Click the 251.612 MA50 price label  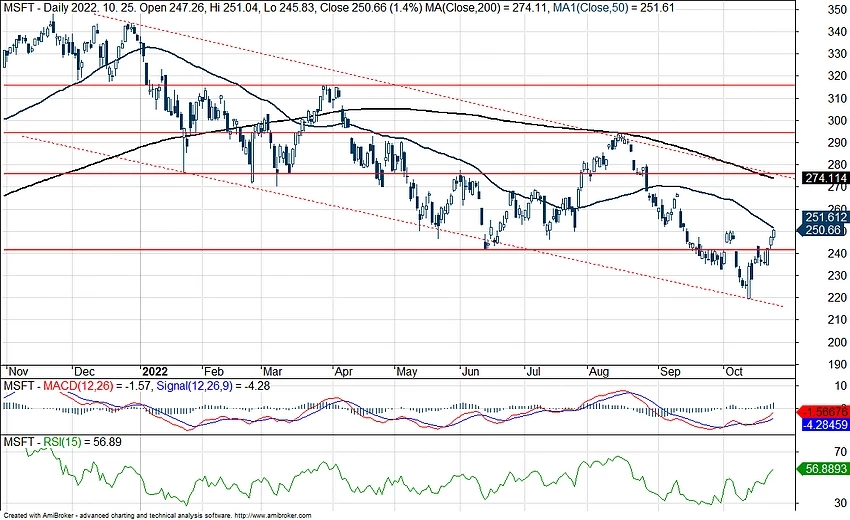point(826,217)
